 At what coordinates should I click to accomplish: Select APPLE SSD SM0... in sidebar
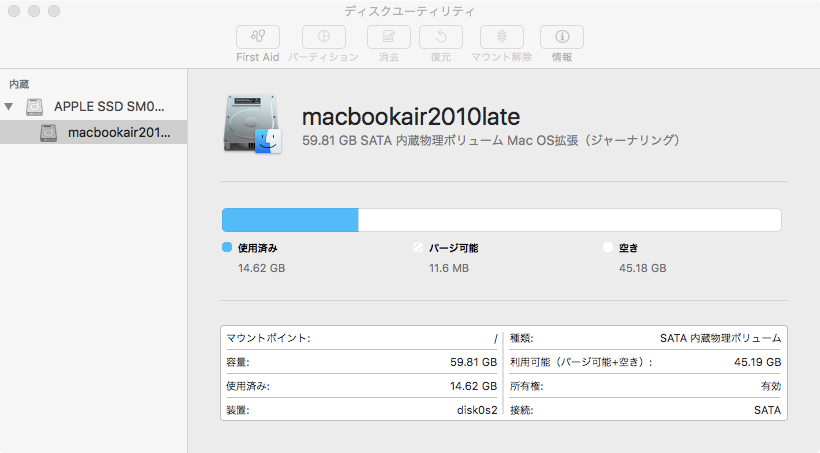[107, 106]
